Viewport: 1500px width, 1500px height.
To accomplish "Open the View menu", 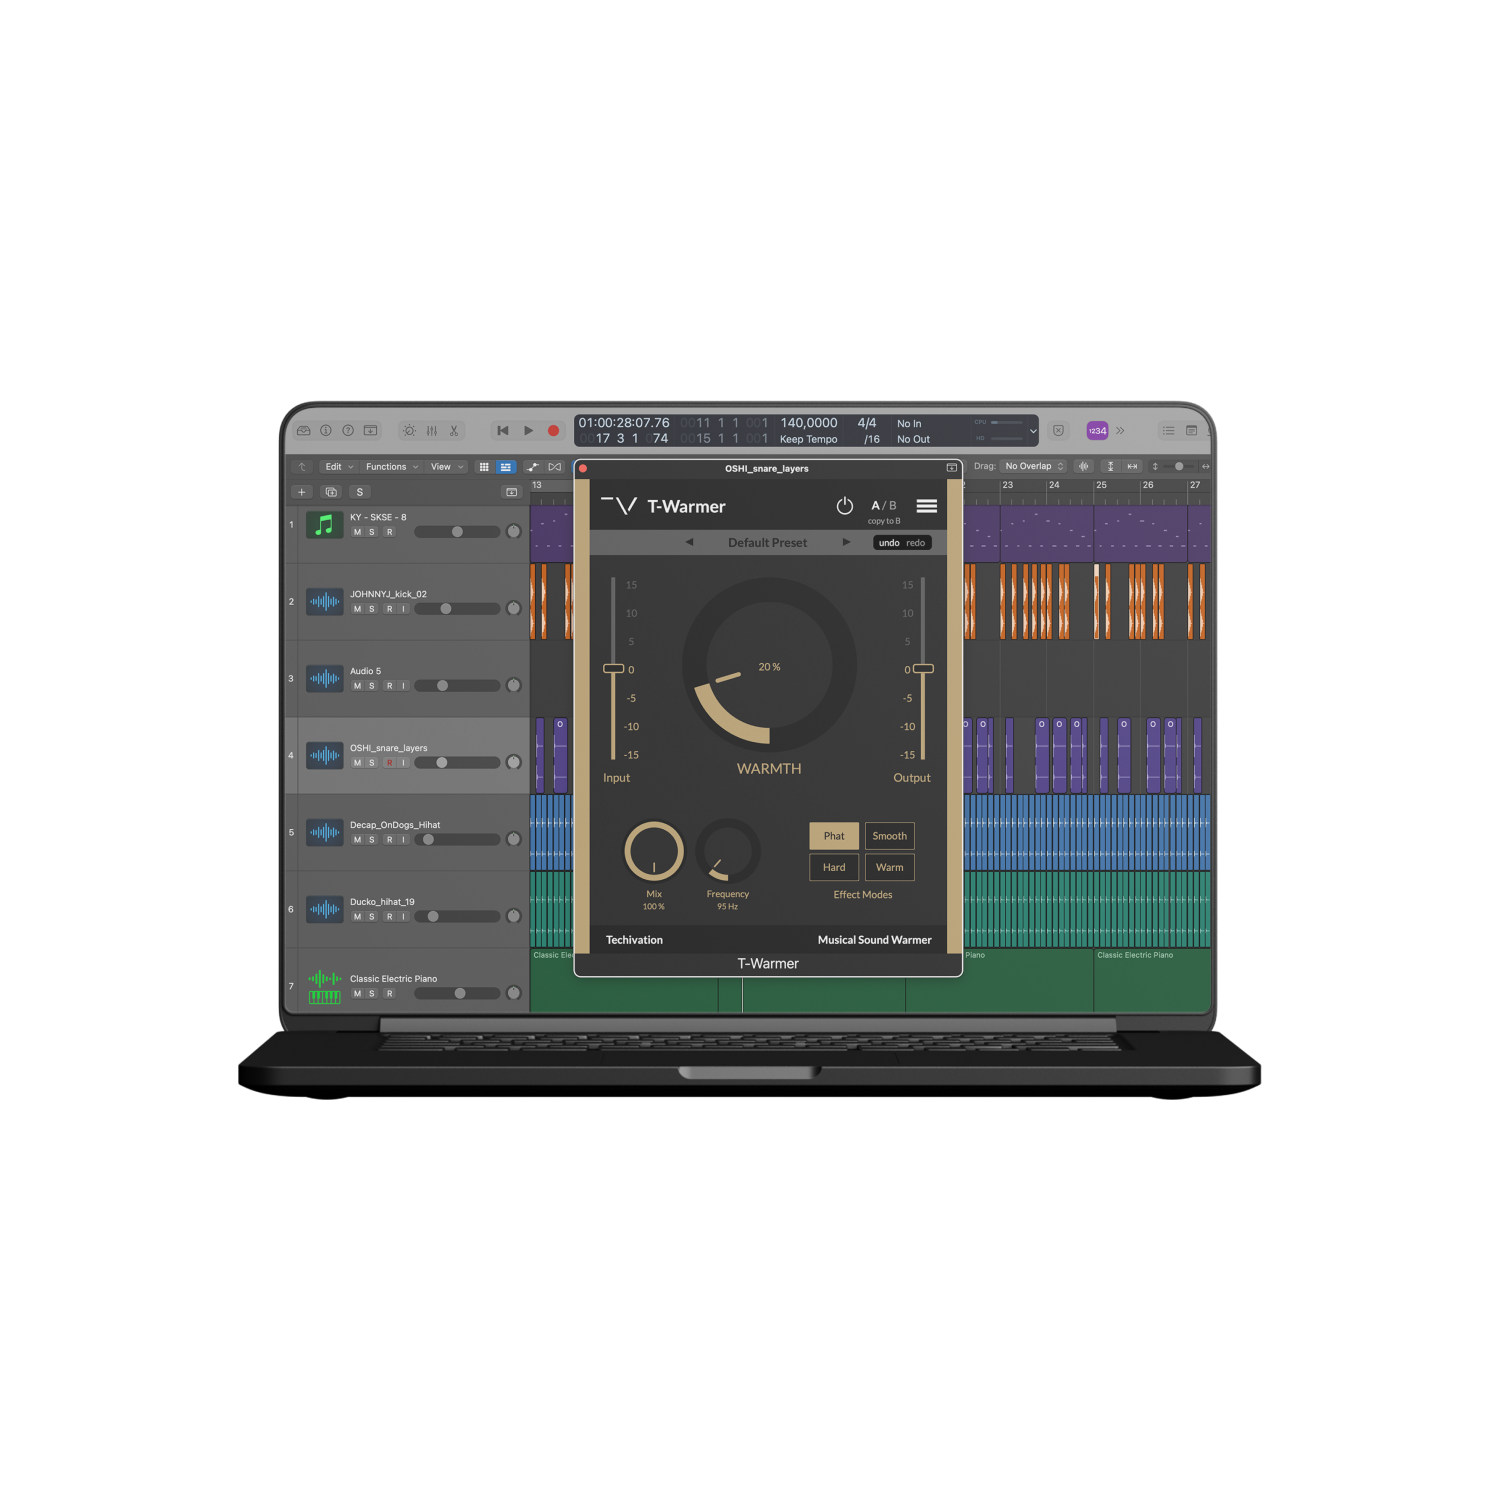I will pos(446,467).
